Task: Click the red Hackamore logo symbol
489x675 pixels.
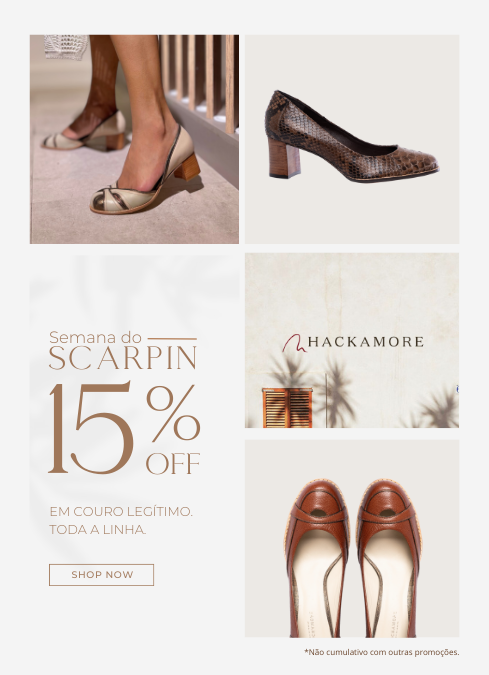Action: (294, 344)
